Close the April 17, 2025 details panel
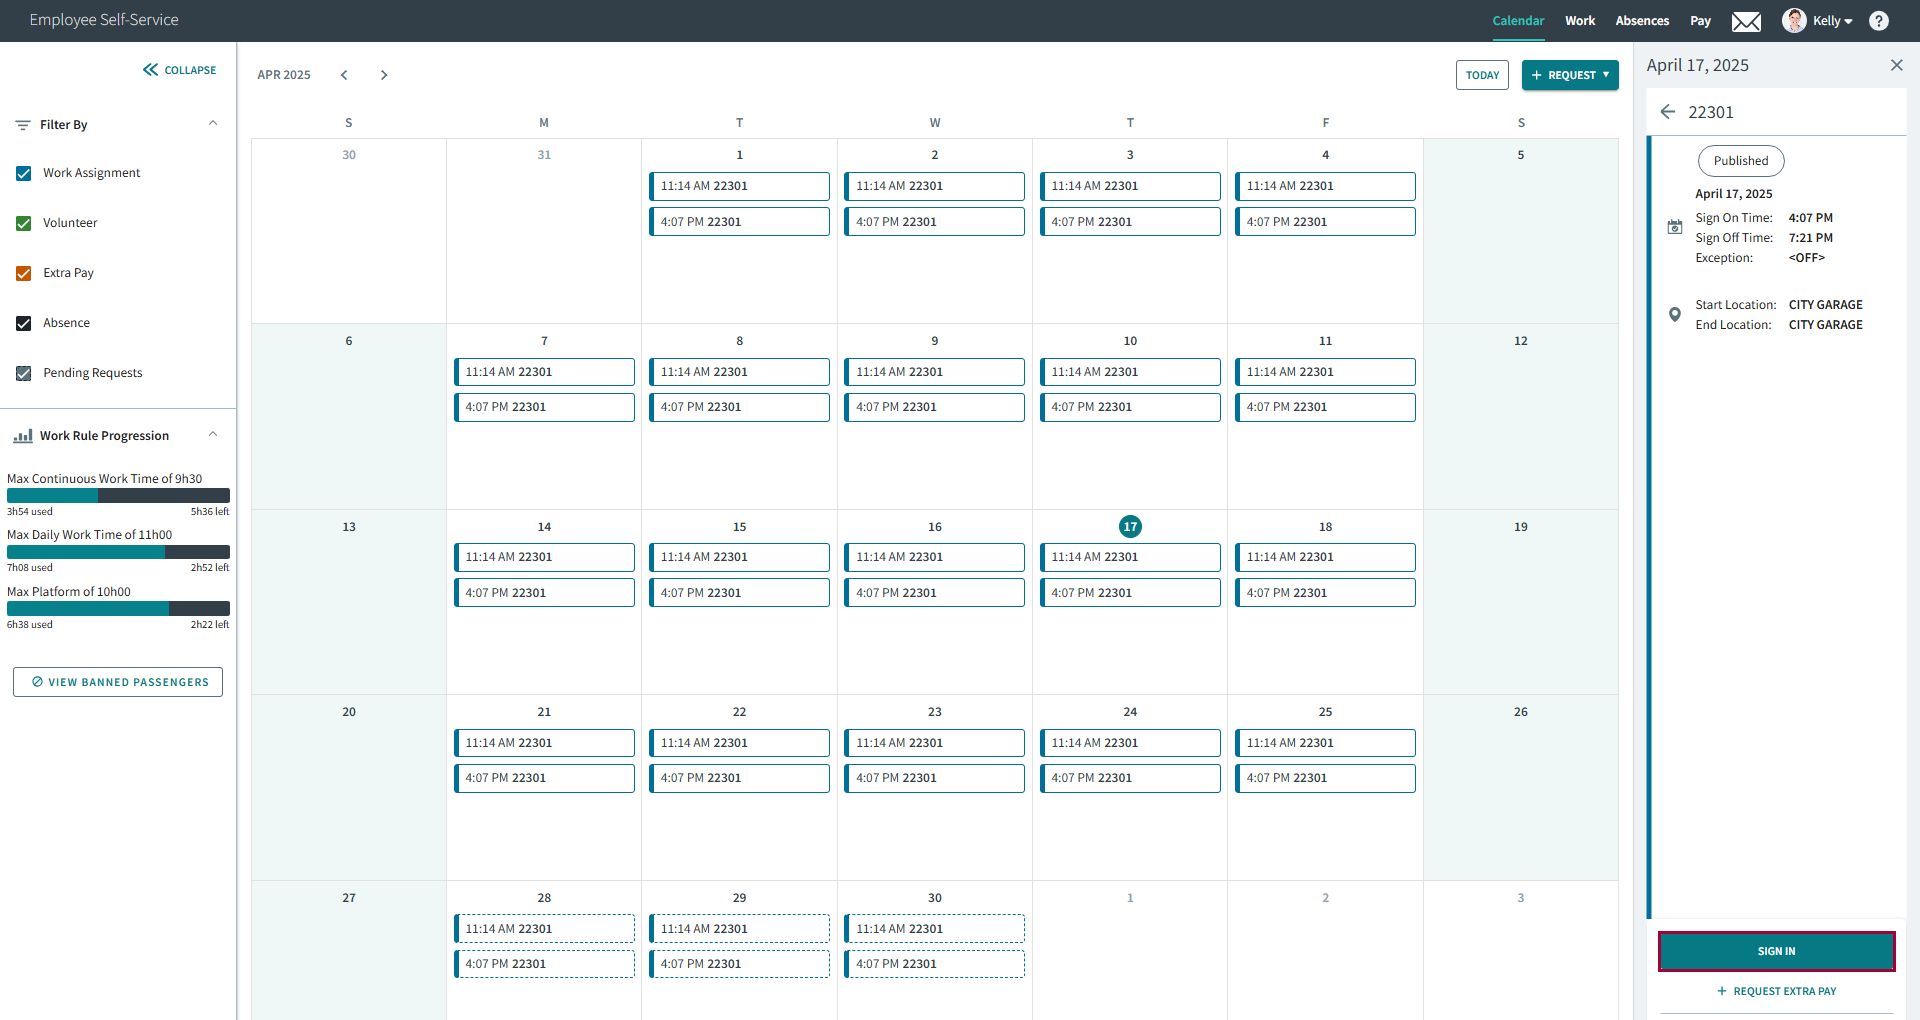1920x1020 pixels. [x=1896, y=65]
